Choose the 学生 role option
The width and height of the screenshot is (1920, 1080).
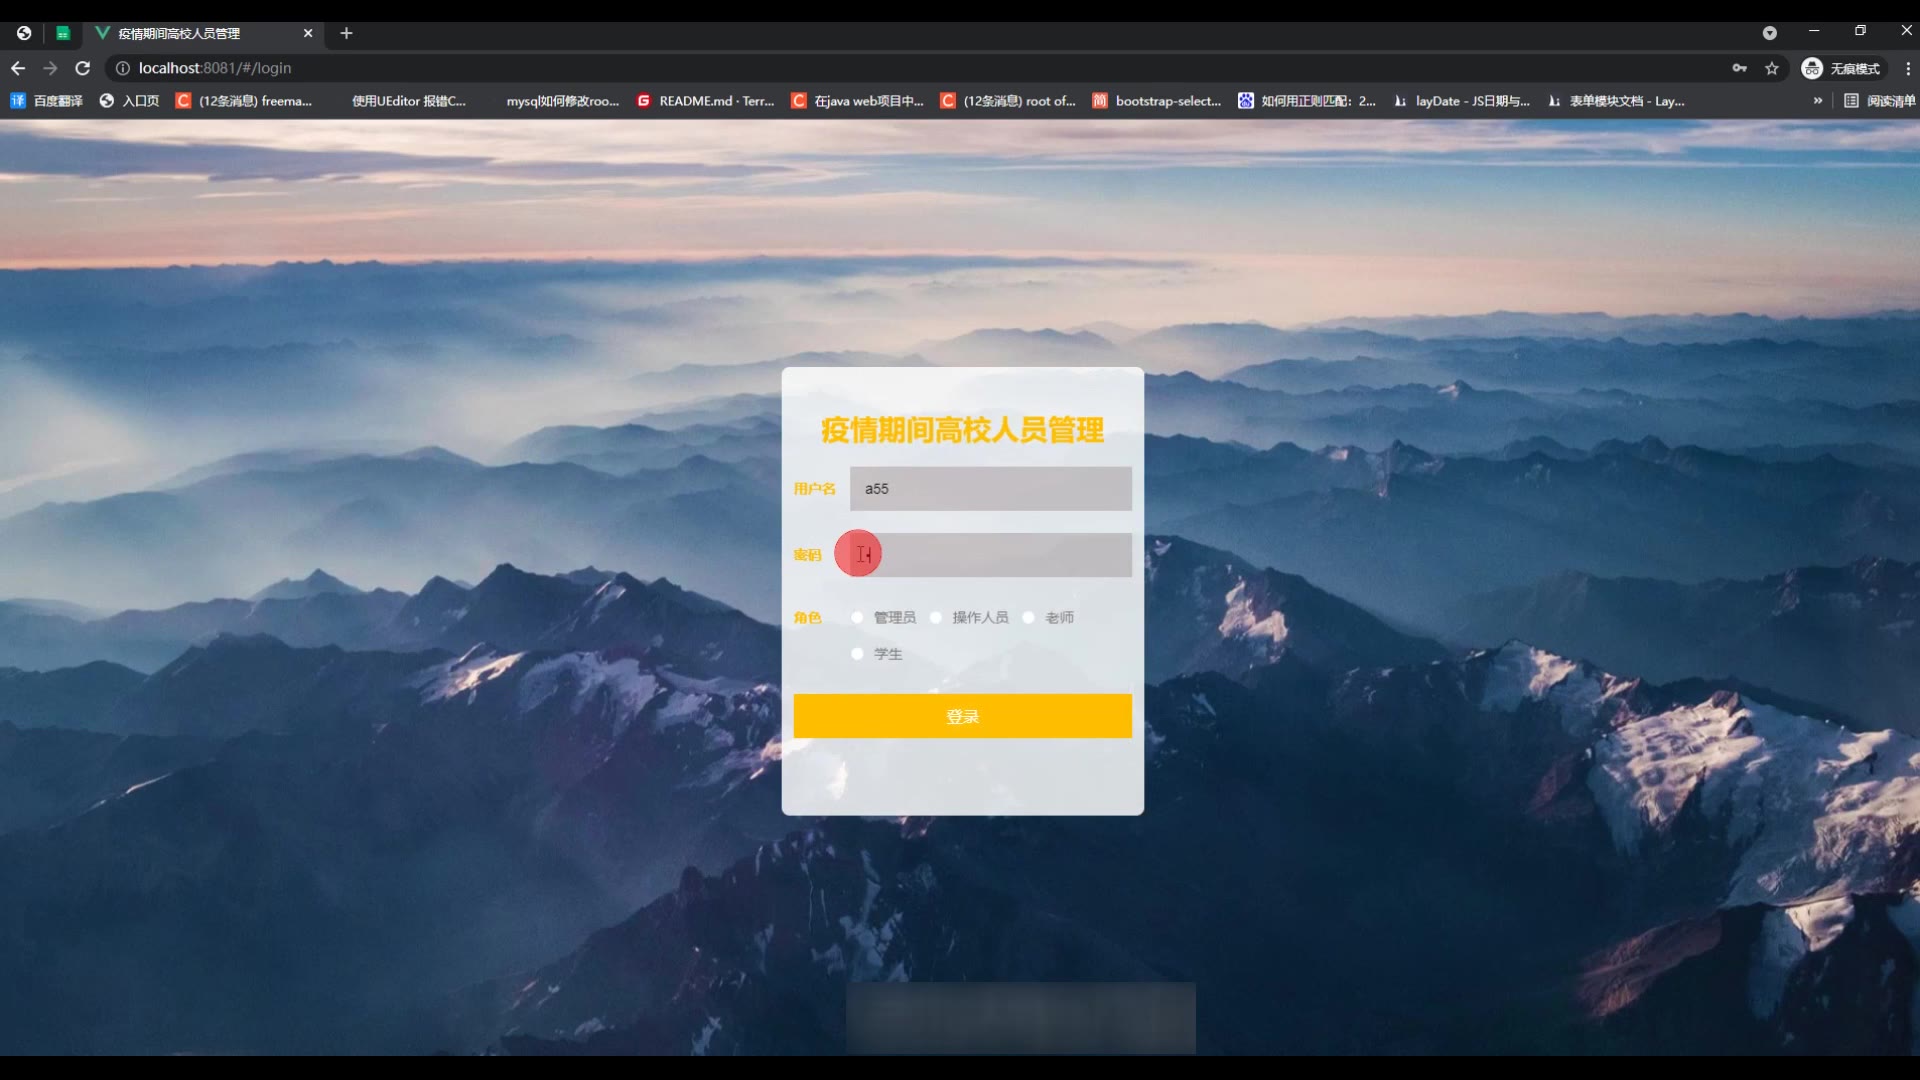[857, 654]
